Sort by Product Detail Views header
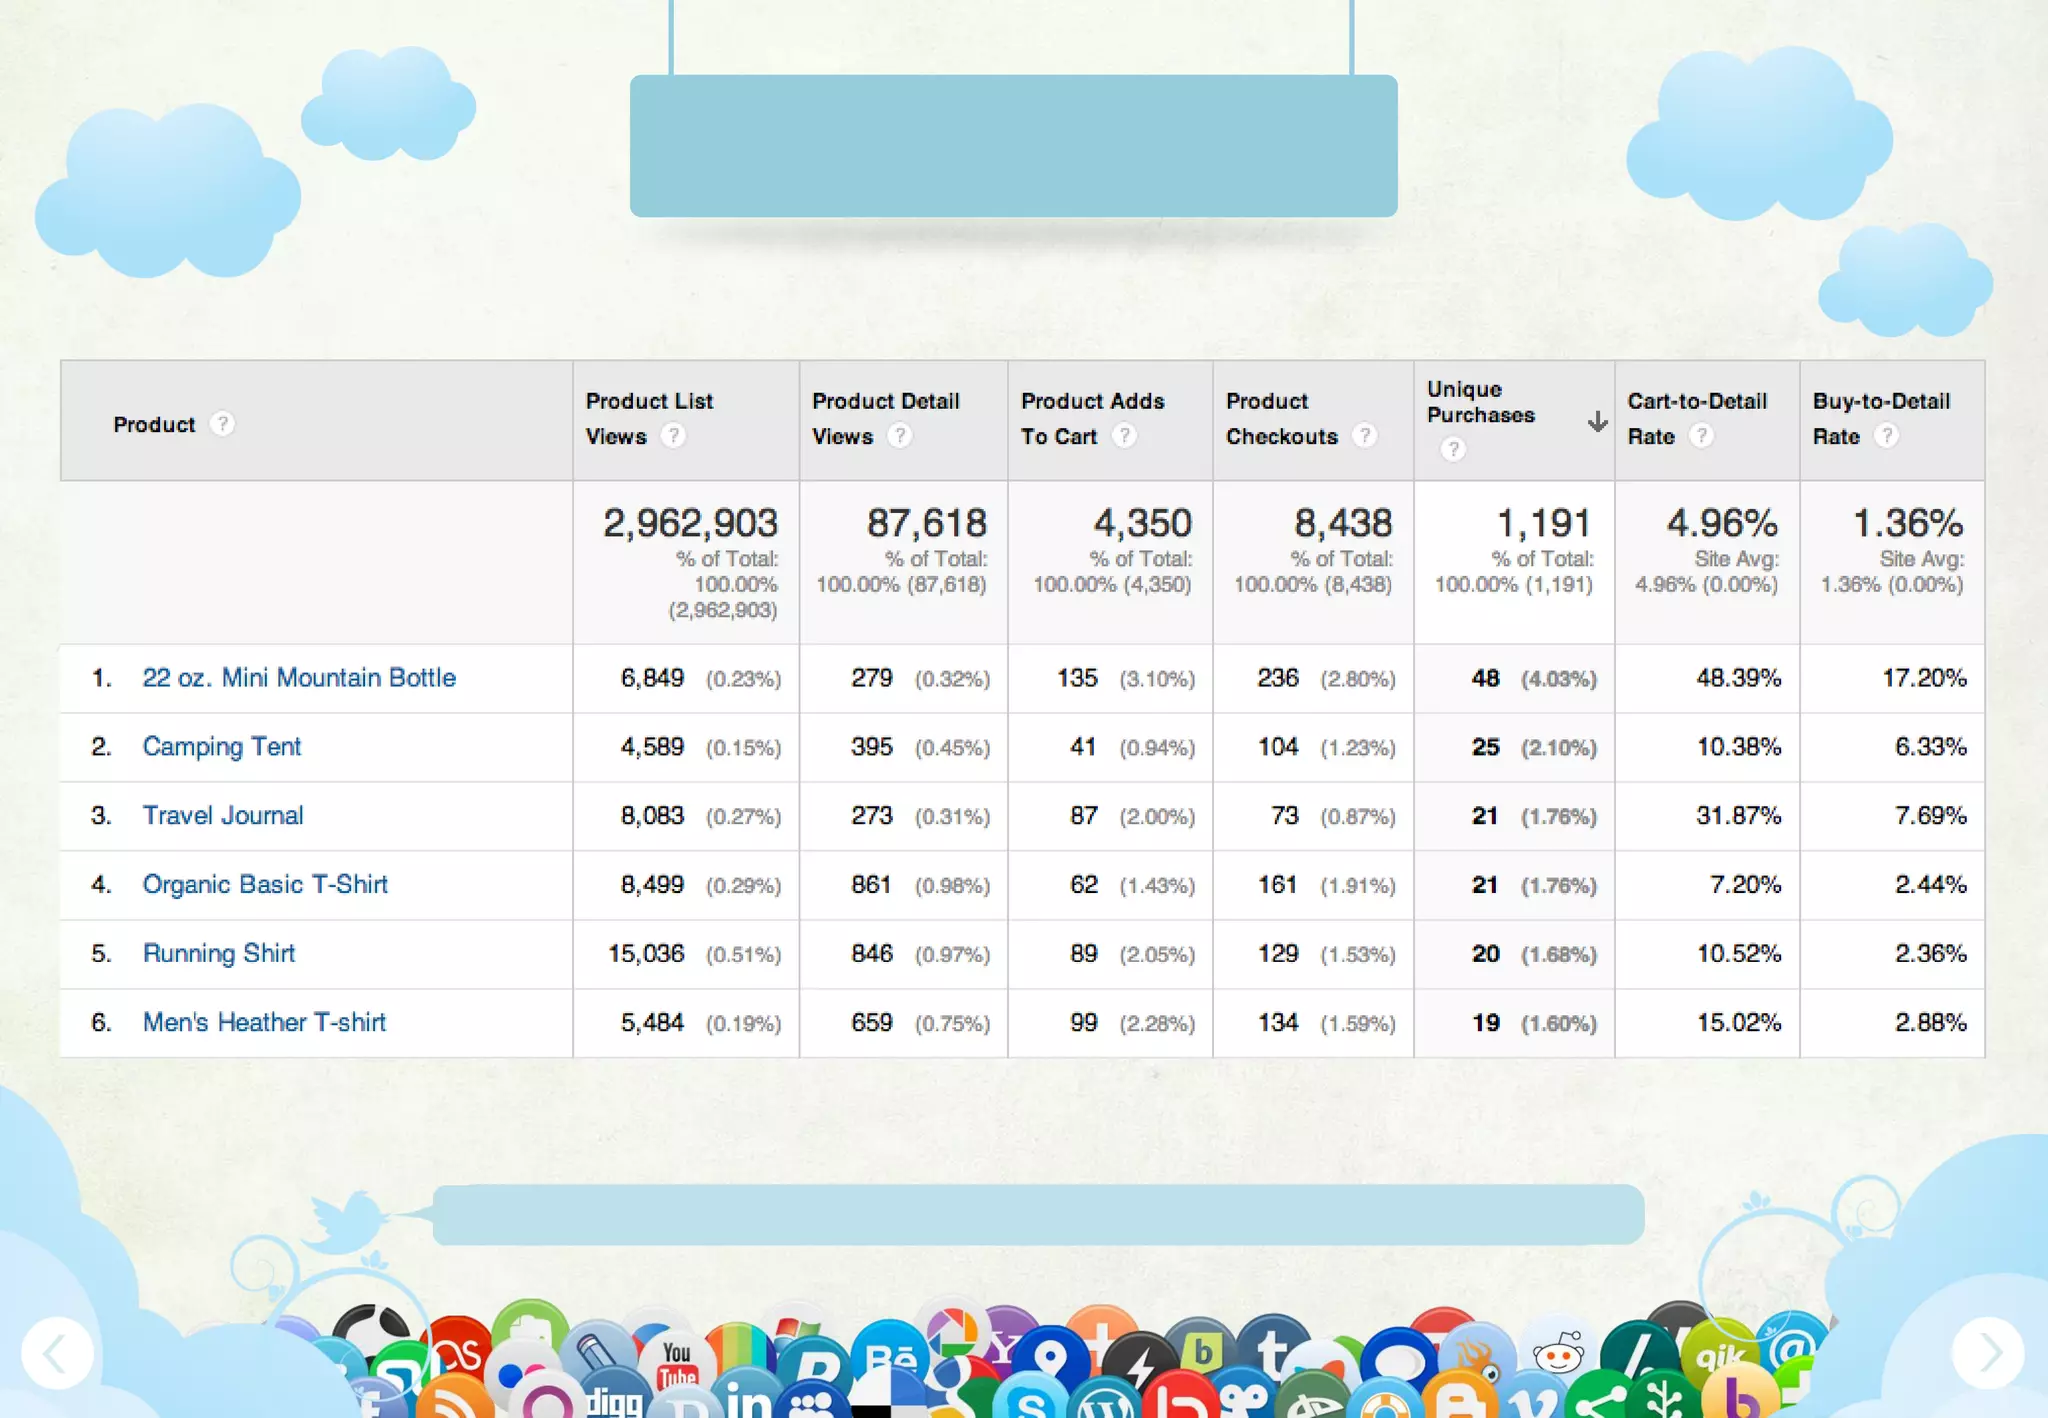2048x1418 pixels. (x=885, y=402)
